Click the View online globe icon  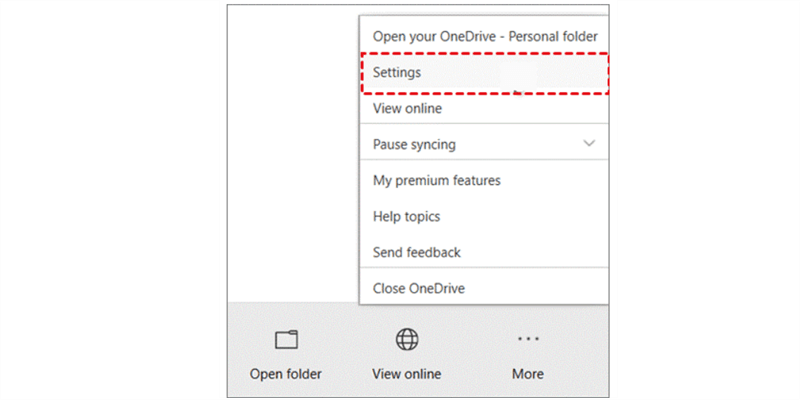pos(407,340)
